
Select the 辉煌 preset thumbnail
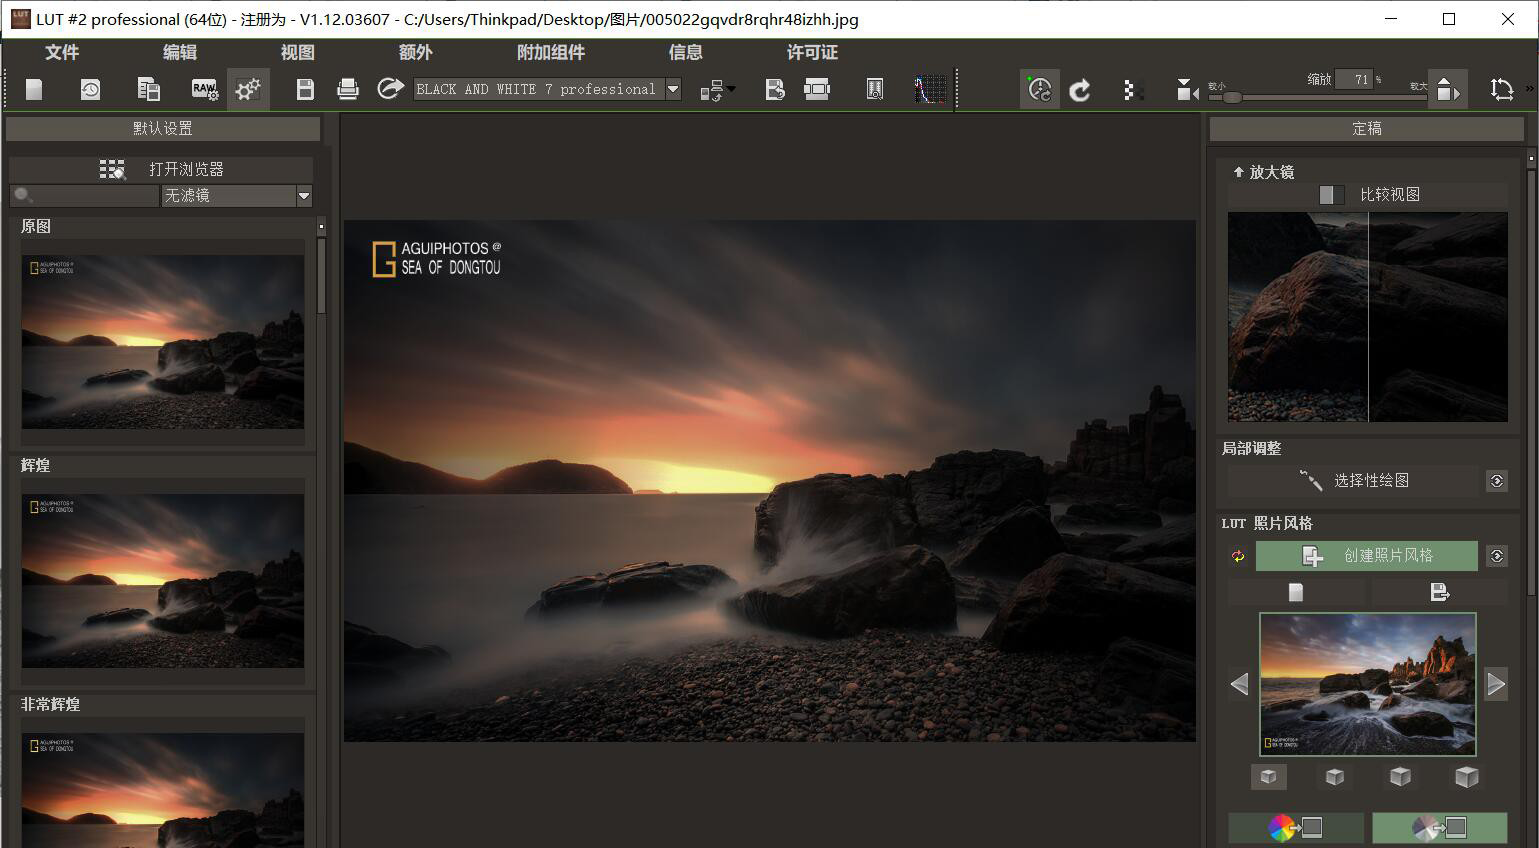[163, 580]
